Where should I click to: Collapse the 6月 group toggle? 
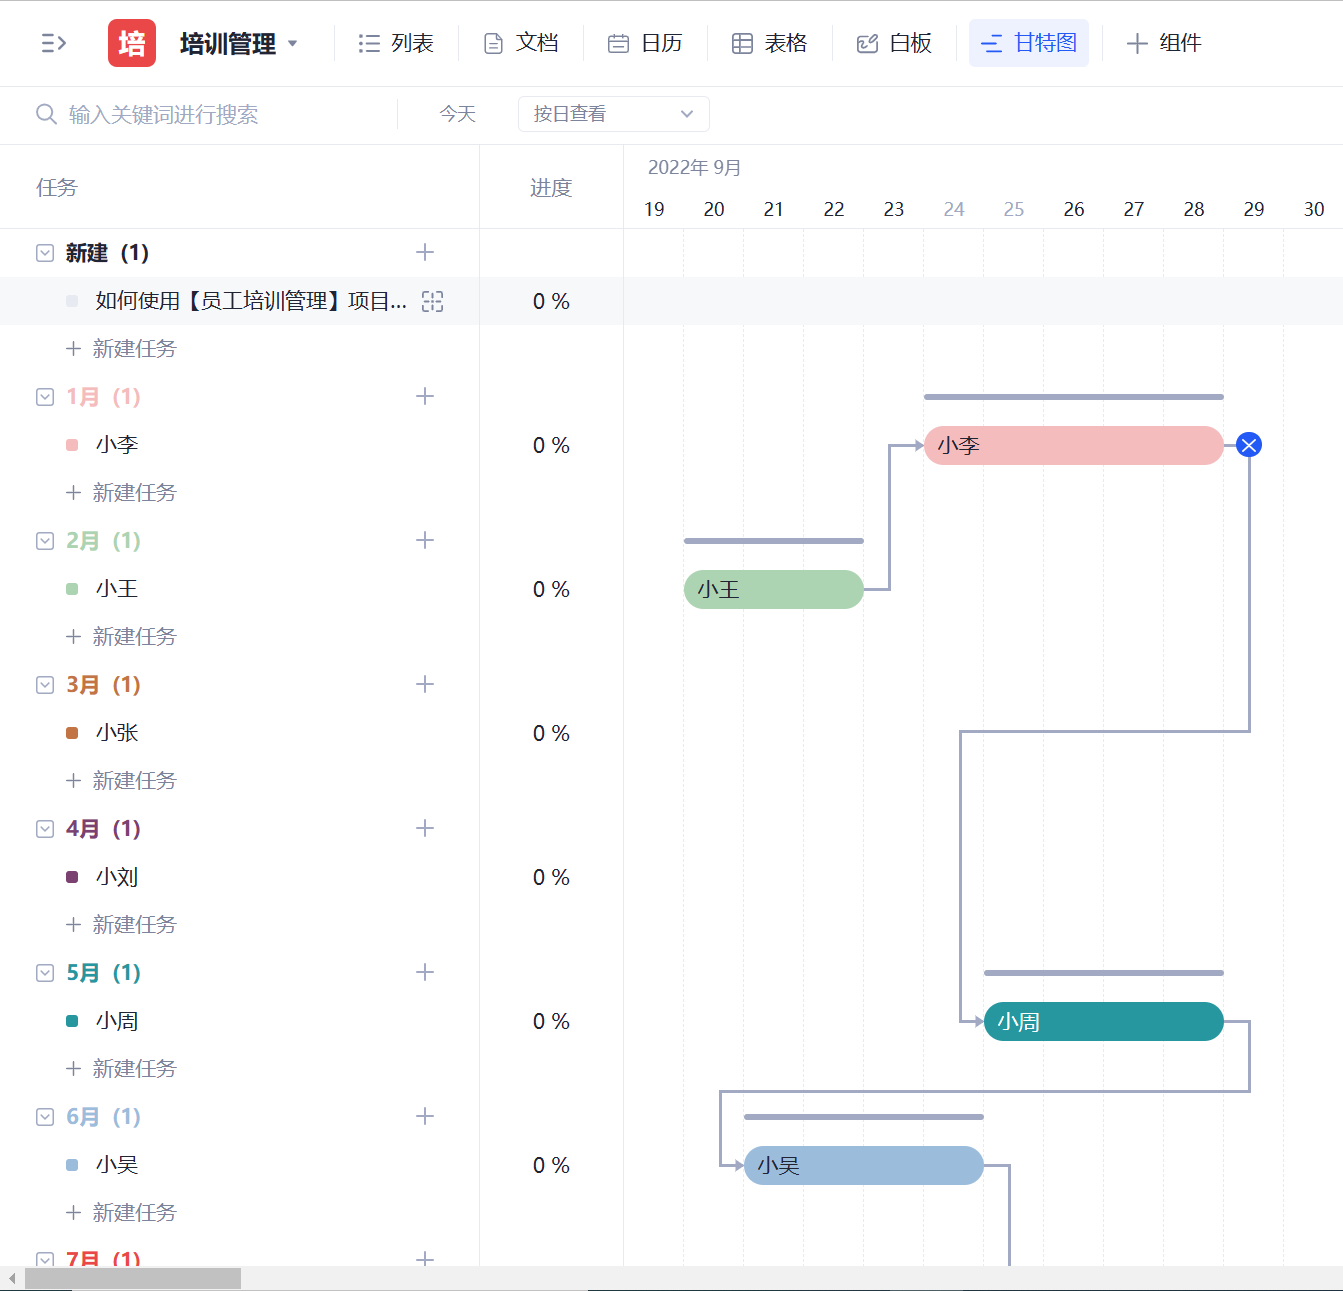[45, 1117]
